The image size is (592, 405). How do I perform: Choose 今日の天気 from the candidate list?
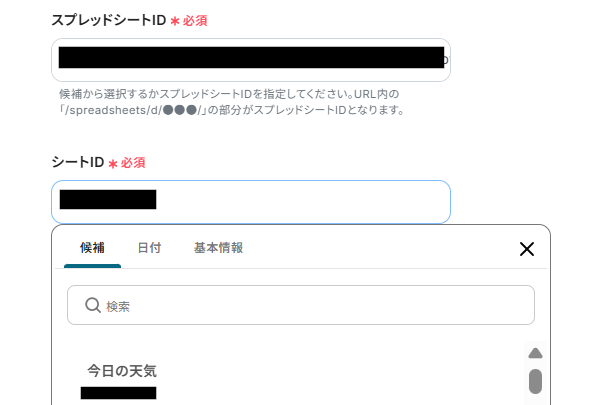coord(122,371)
